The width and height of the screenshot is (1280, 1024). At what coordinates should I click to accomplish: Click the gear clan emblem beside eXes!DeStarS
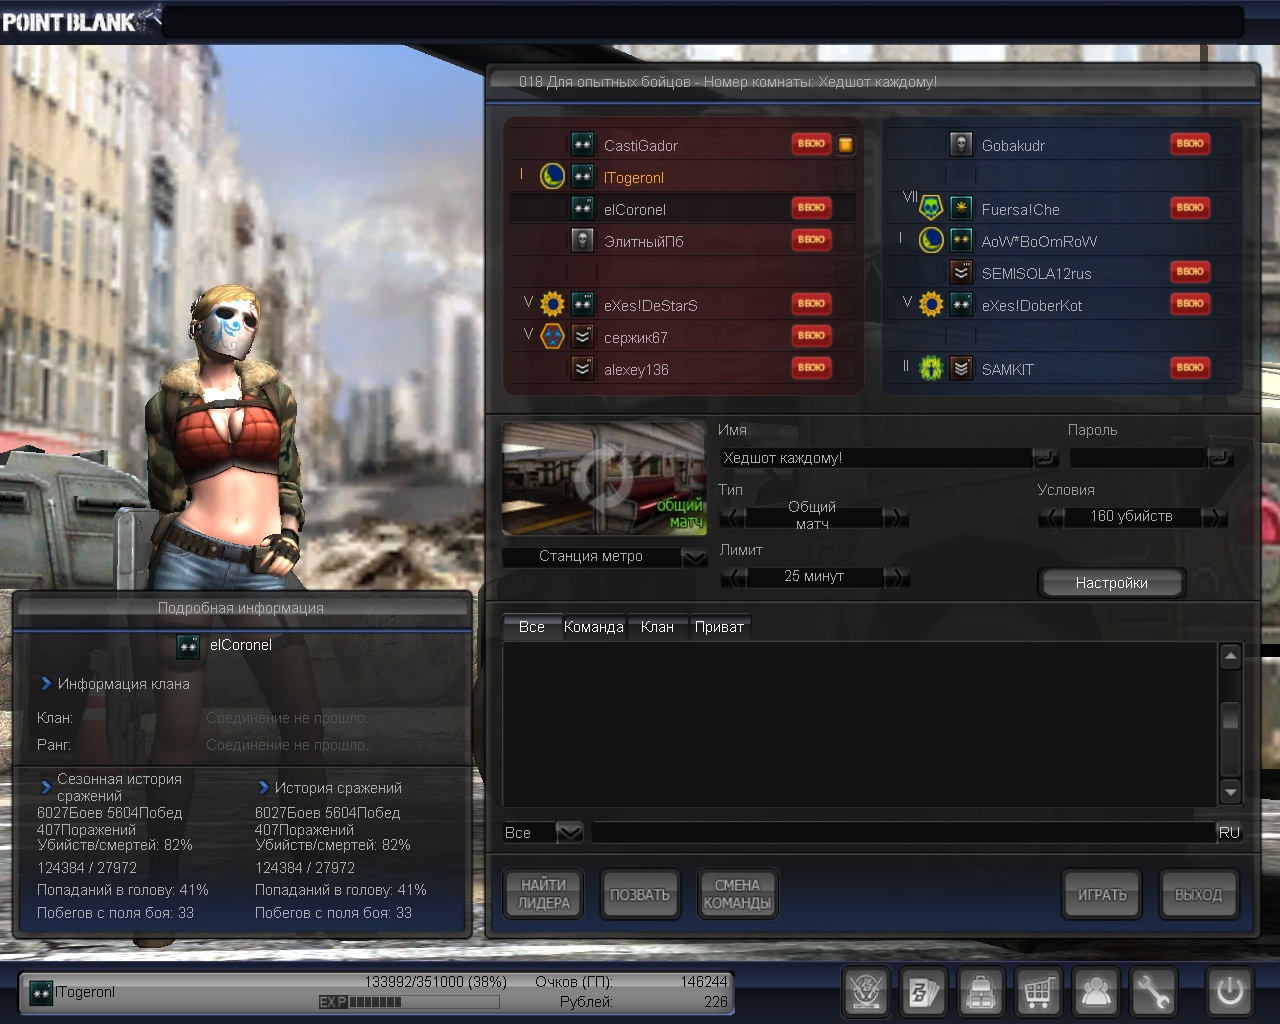[x=552, y=304]
